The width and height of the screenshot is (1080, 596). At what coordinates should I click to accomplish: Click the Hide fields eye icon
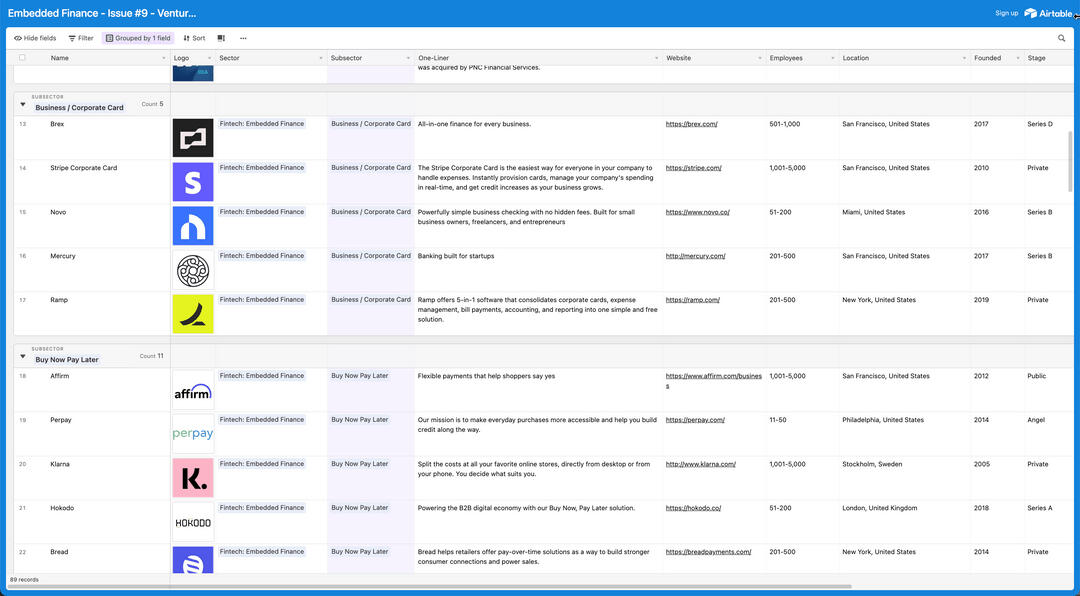pyautogui.click(x=18, y=38)
